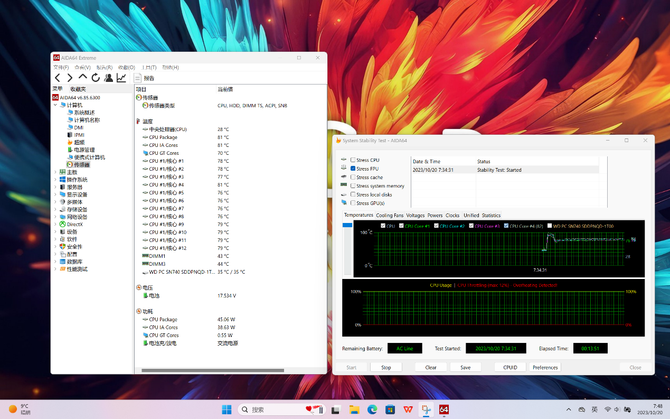Open Preferences in Stability Test window
670x419 pixels.
(x=545, y=367)
